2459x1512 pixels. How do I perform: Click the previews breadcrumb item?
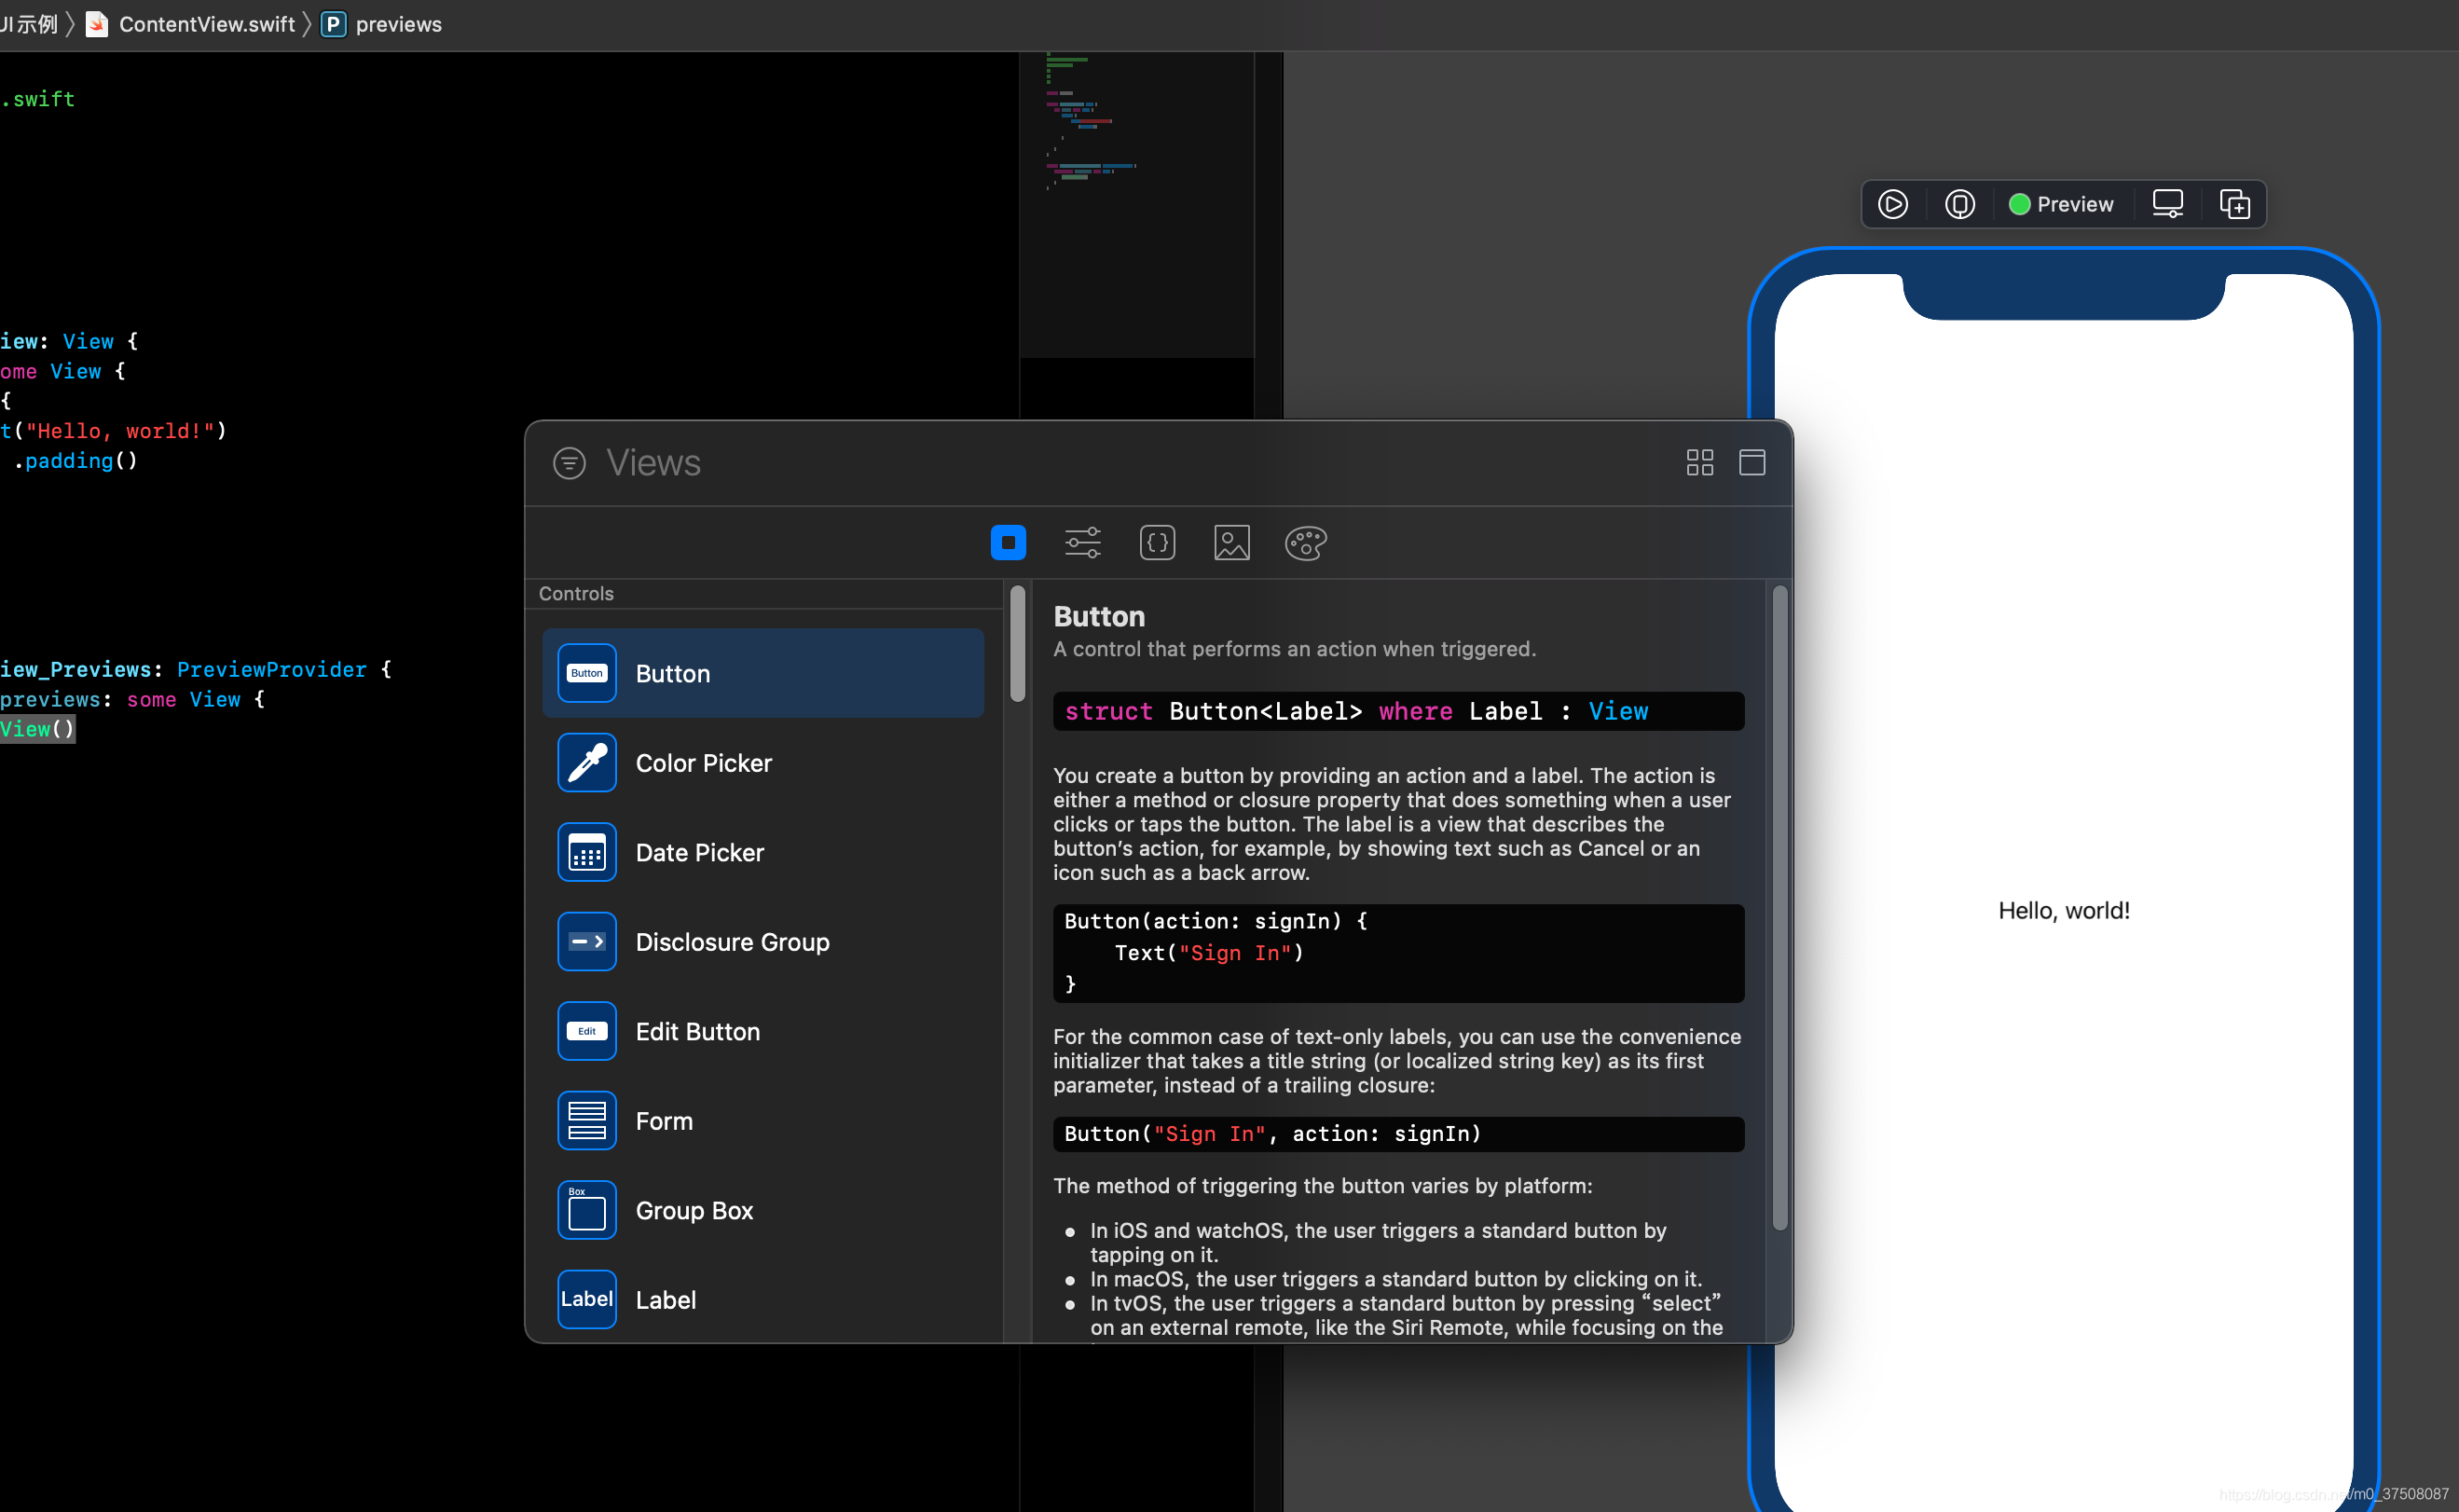pos(397,24)
